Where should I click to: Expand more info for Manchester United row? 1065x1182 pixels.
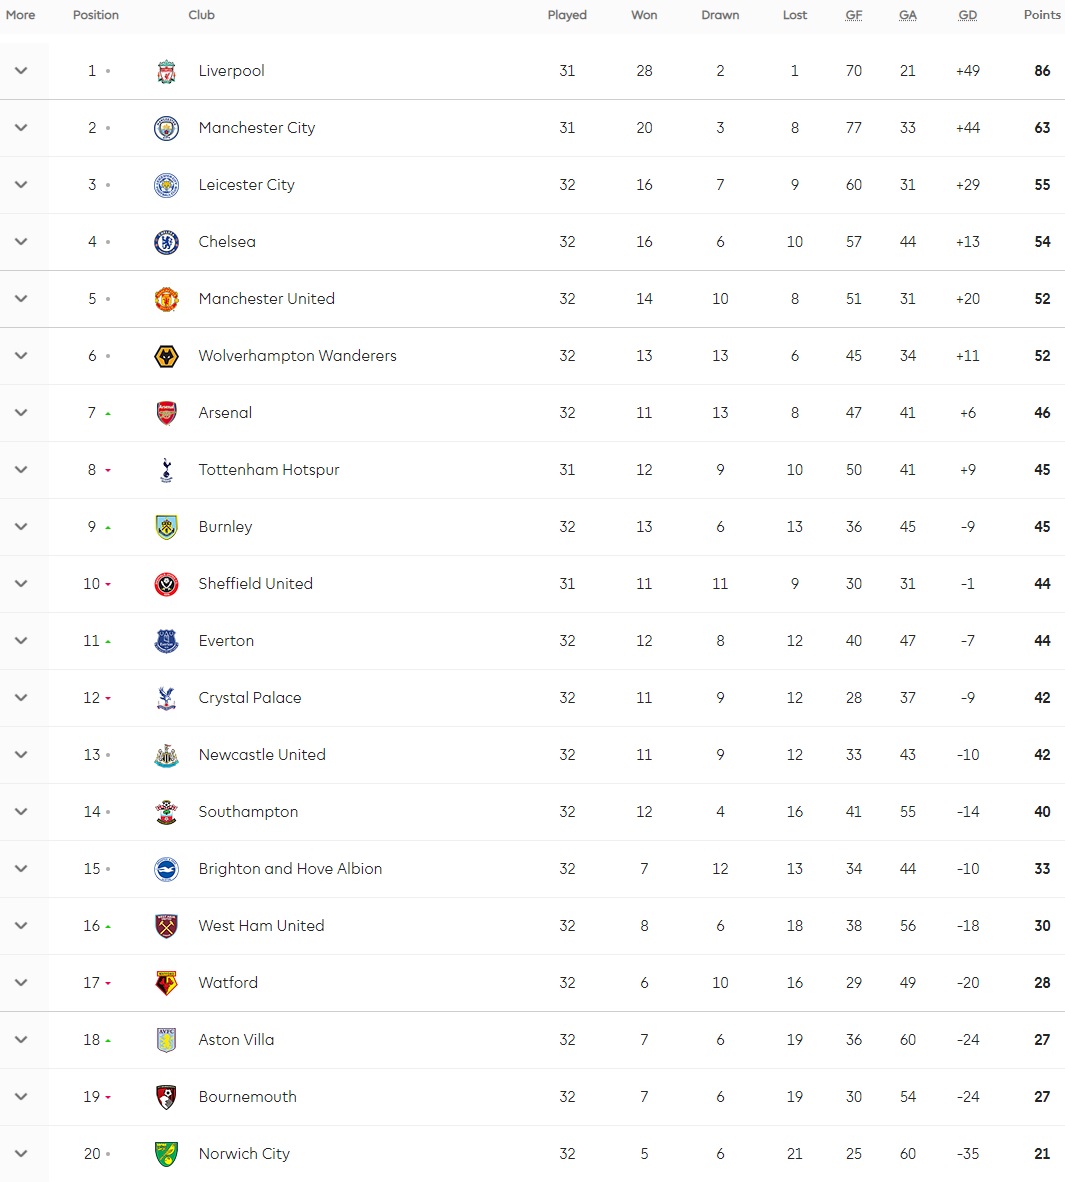[x=21, y=299]
